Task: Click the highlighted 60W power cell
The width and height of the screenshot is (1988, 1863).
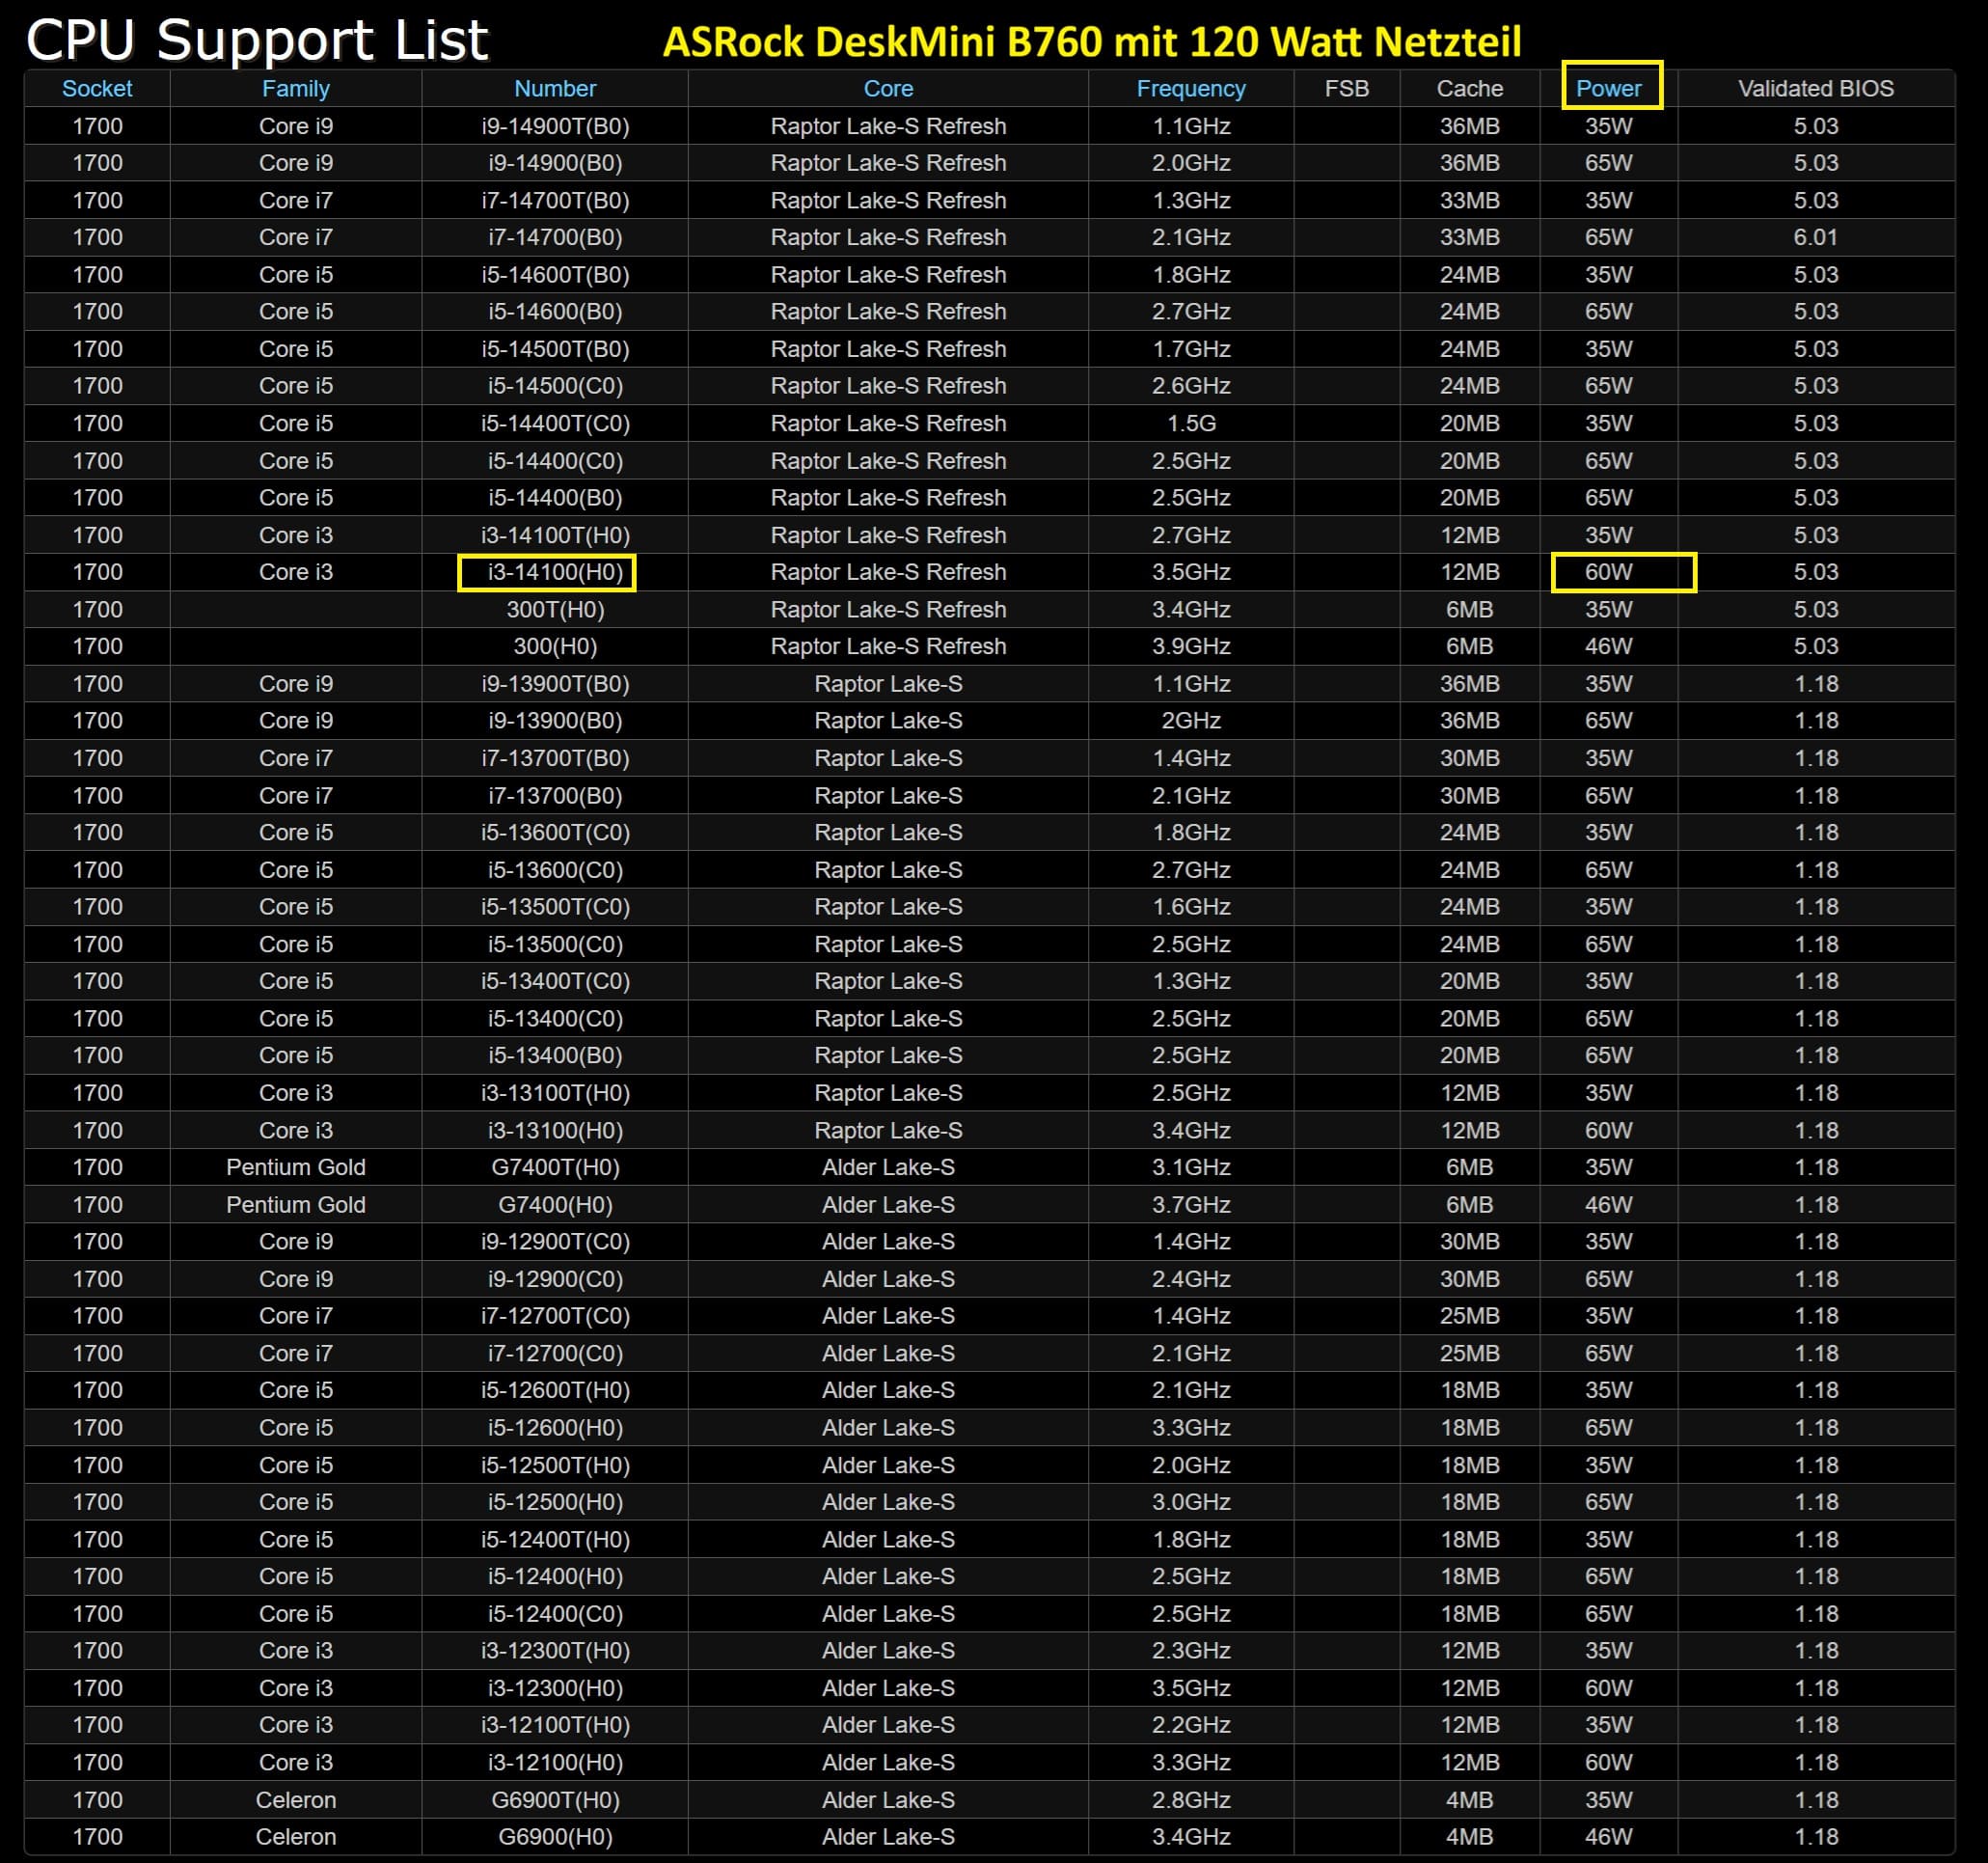Action: 1608,572
